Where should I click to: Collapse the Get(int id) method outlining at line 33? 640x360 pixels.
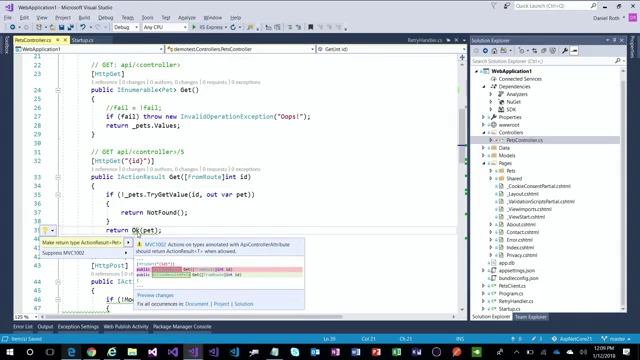[58, 177]
